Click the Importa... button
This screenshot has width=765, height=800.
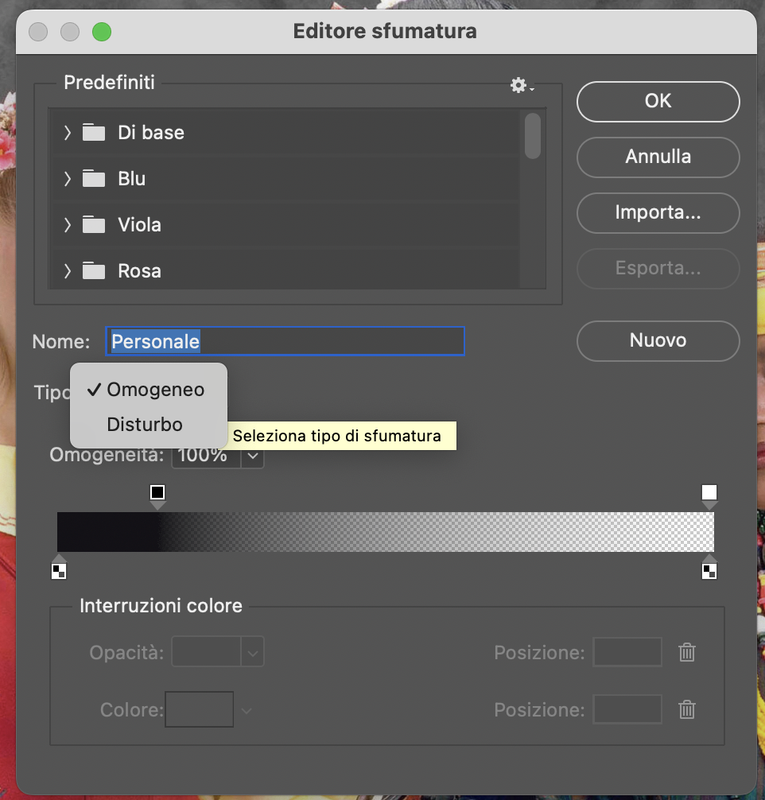coord(658,213)
